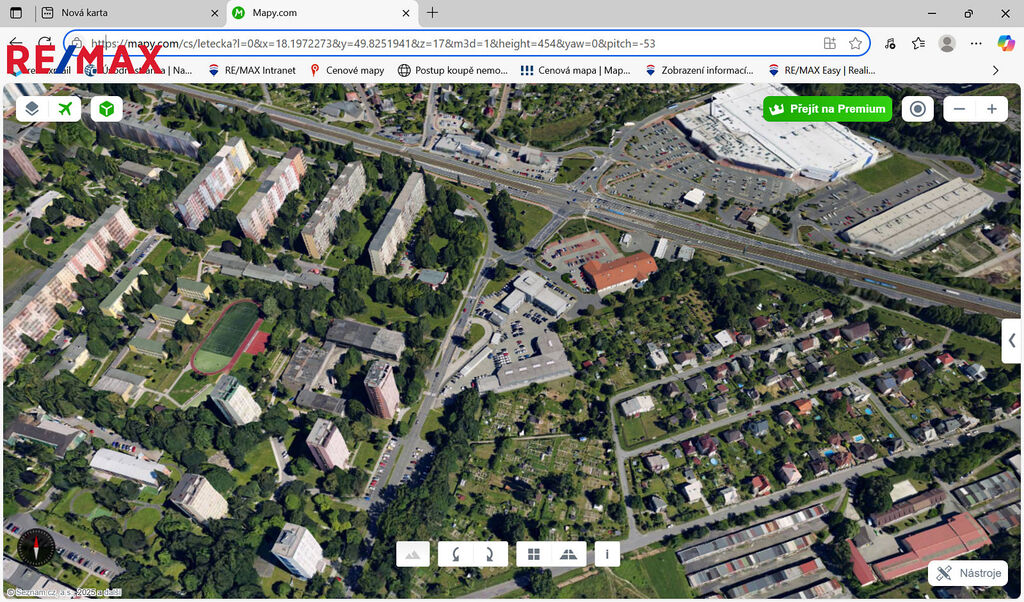Viewport: 1024px width, 602px height.
Task: Open the Copilot sidebar icon
Action: (1006, 44)
